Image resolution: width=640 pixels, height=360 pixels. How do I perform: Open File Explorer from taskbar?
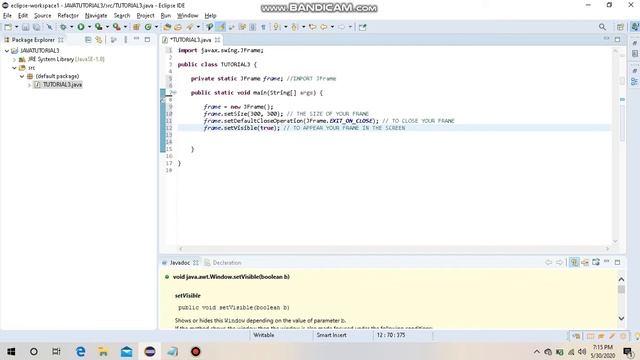103,351
